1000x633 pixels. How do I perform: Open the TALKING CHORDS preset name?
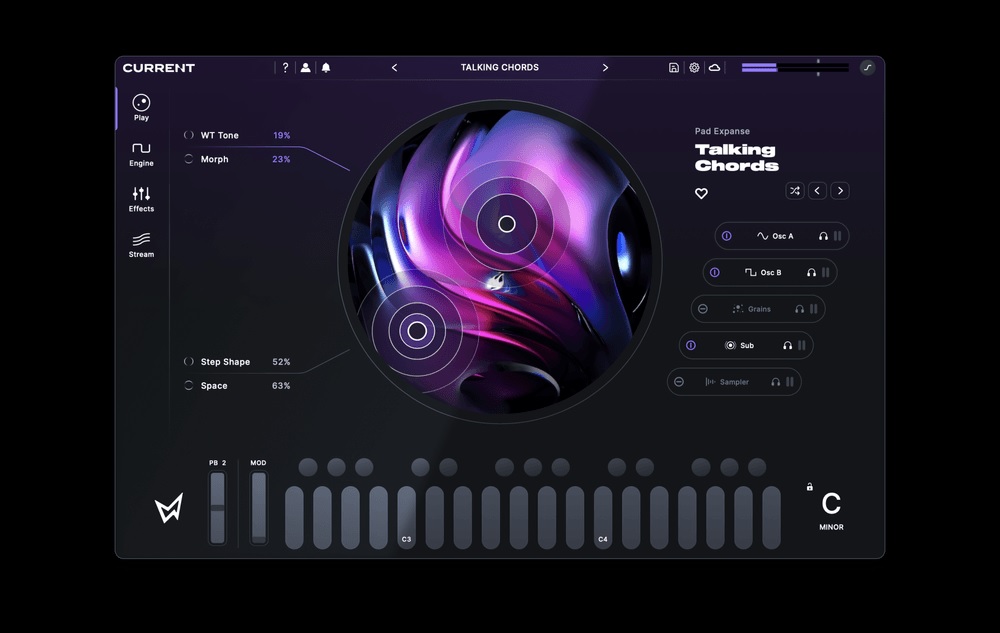(500, 67)
